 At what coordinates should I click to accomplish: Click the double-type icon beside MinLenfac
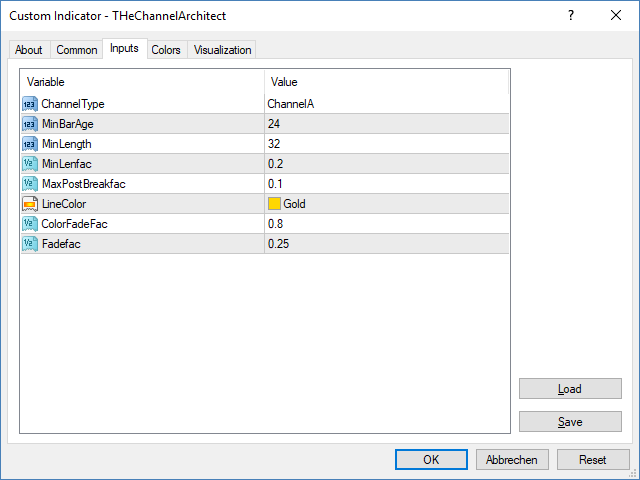tap(30, 164)
